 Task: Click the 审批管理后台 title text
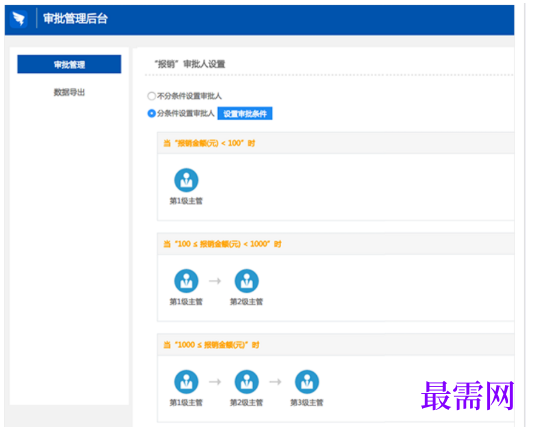pyautogui.click(x=75, y=18)
